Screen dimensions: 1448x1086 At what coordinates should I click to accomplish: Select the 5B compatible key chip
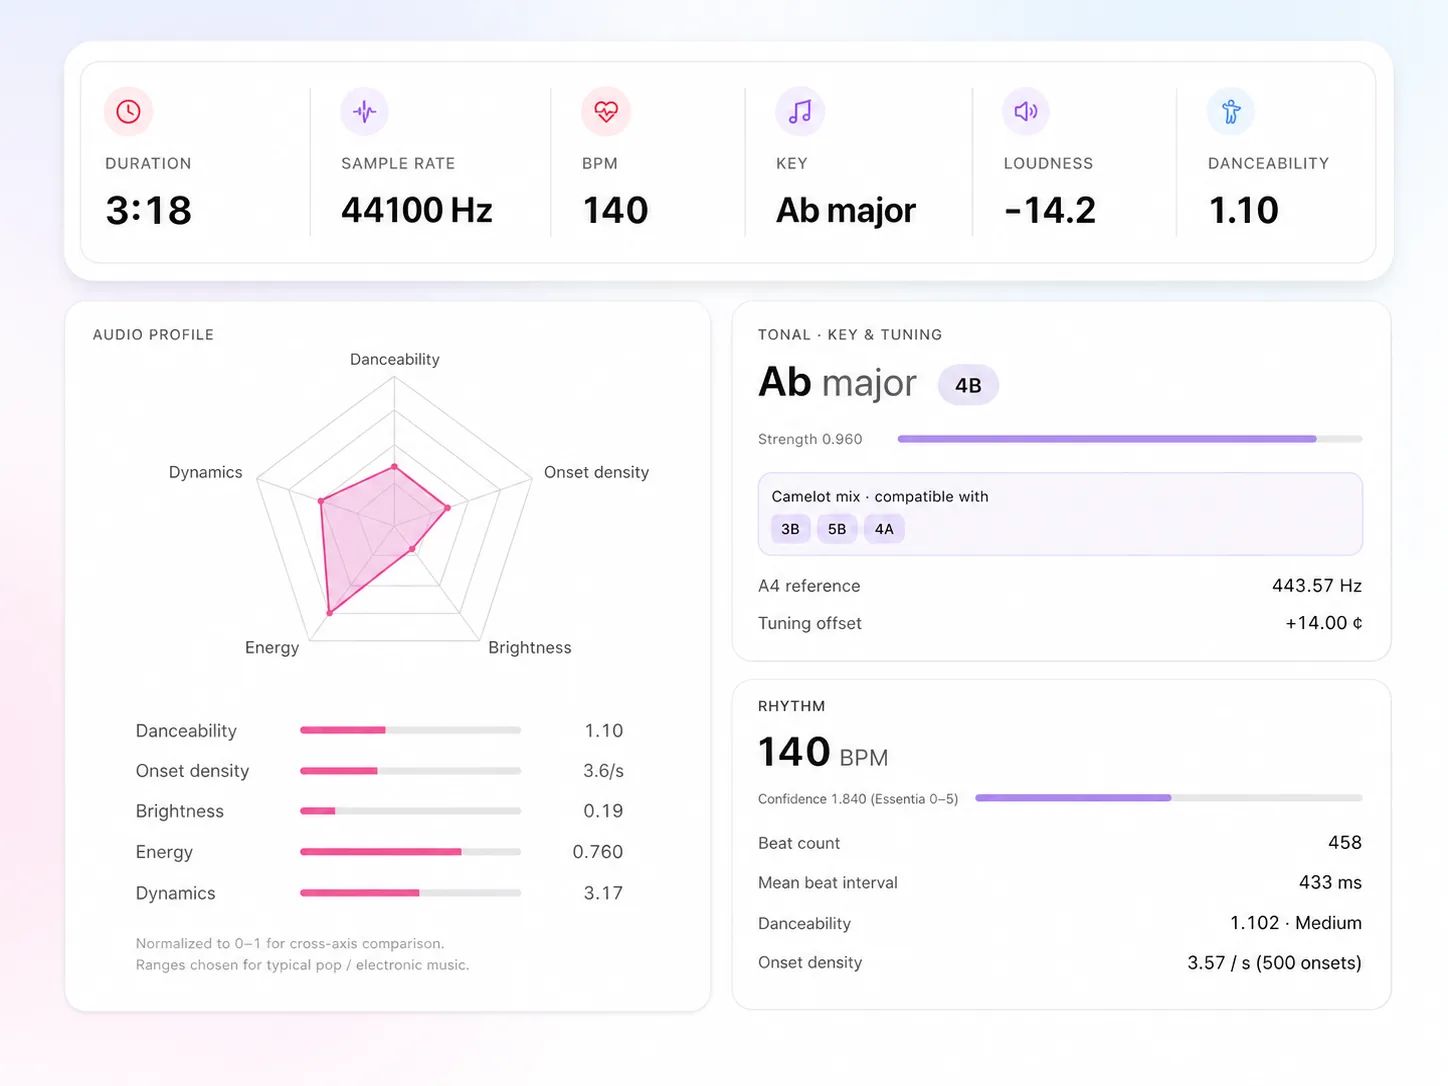[x=837, y=529]
